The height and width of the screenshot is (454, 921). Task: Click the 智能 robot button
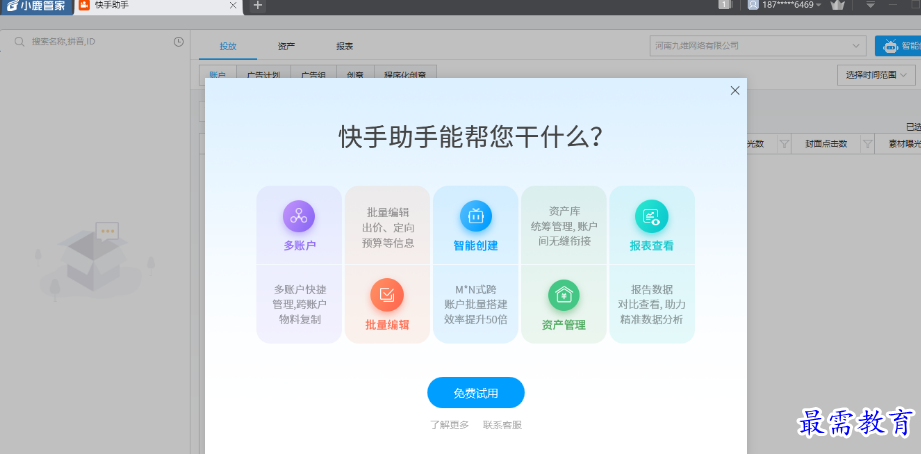(898, 46)
